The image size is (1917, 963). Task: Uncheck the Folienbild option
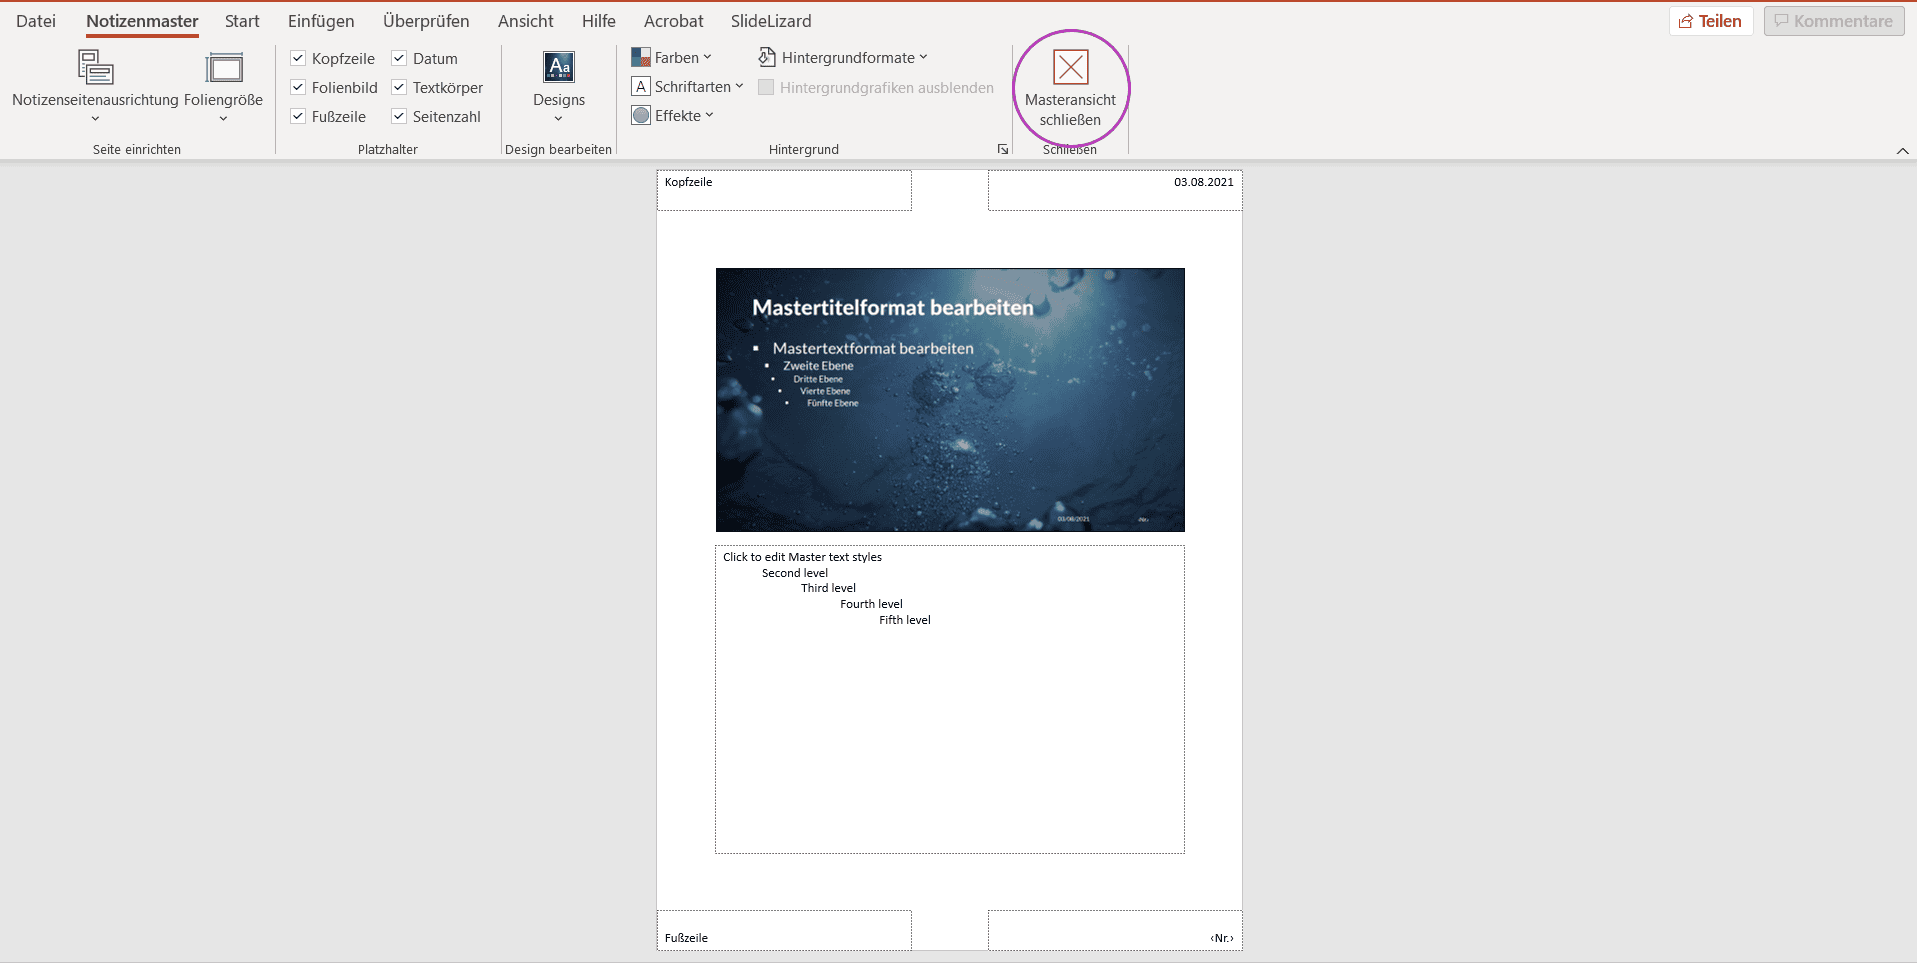297,87
